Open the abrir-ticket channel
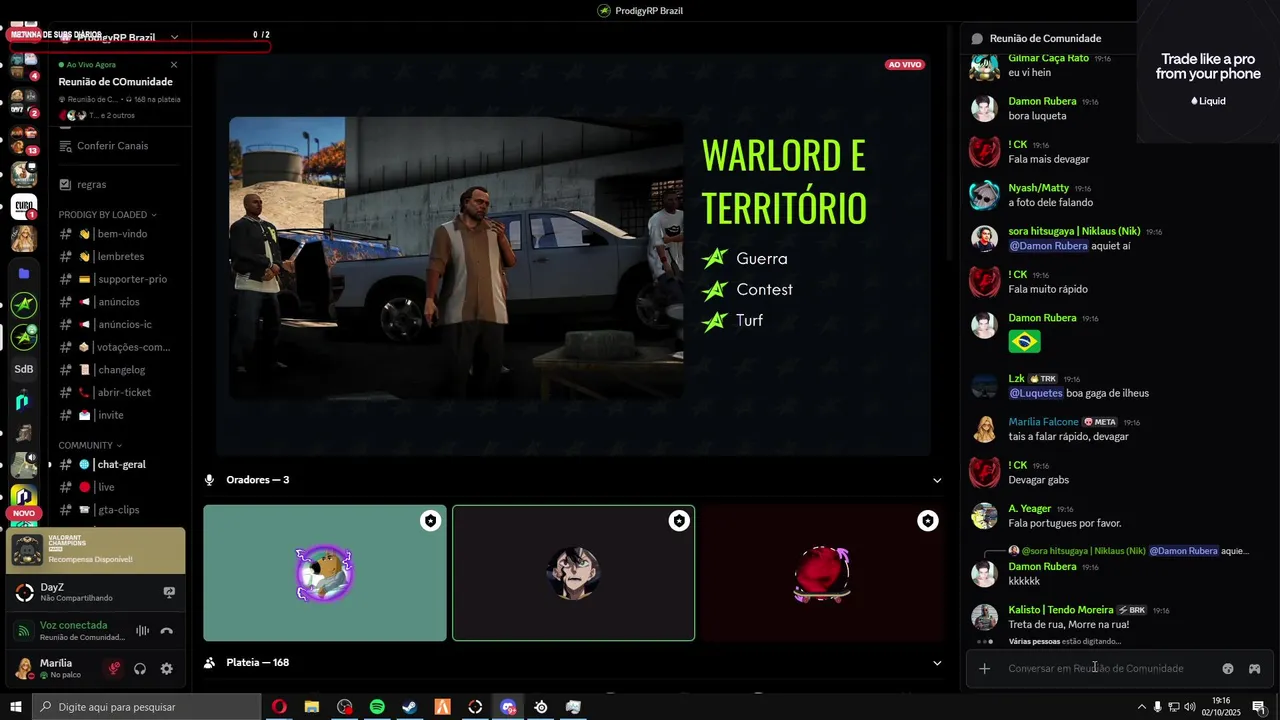 (x=120, y=393)
